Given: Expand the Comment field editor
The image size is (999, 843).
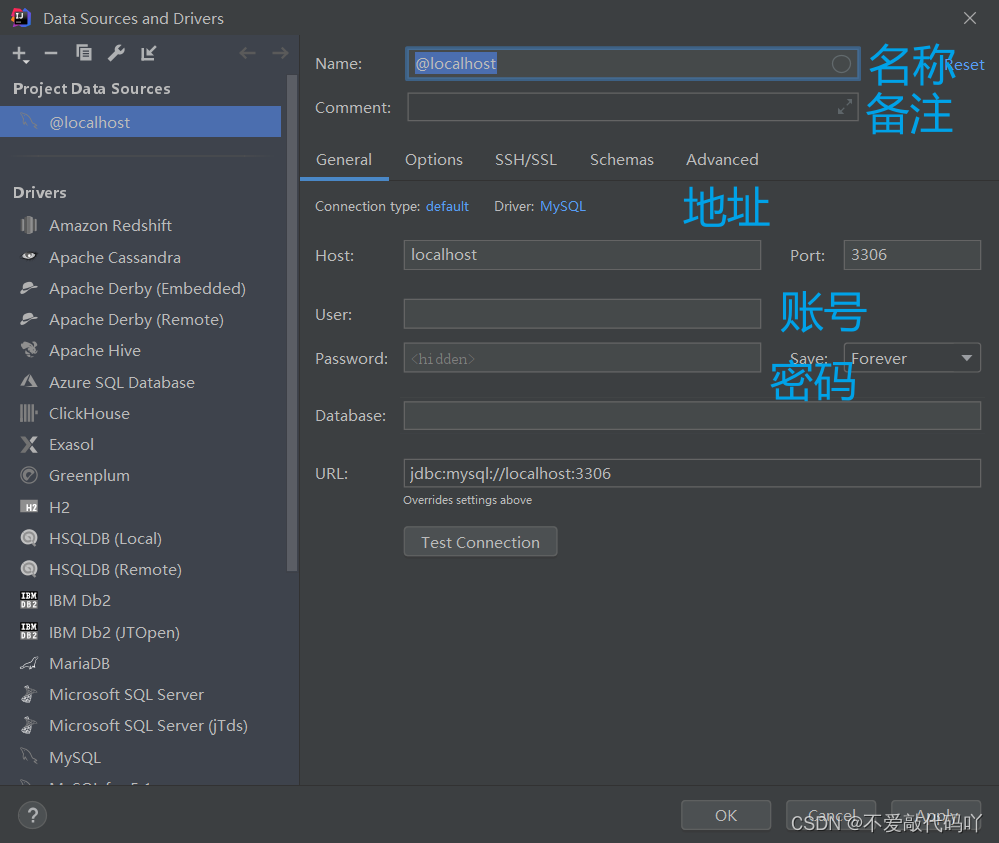Looking at the screenshot, I should (x=845, y=107).
